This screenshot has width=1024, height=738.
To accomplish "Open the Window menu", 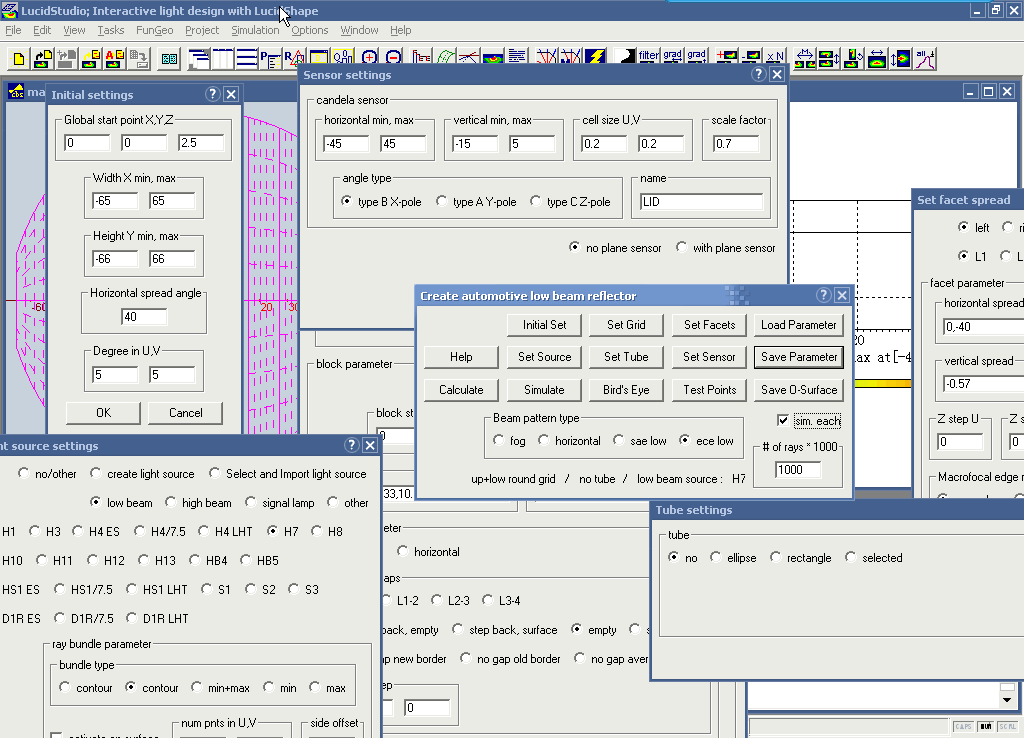I will [x=359, y=30].
